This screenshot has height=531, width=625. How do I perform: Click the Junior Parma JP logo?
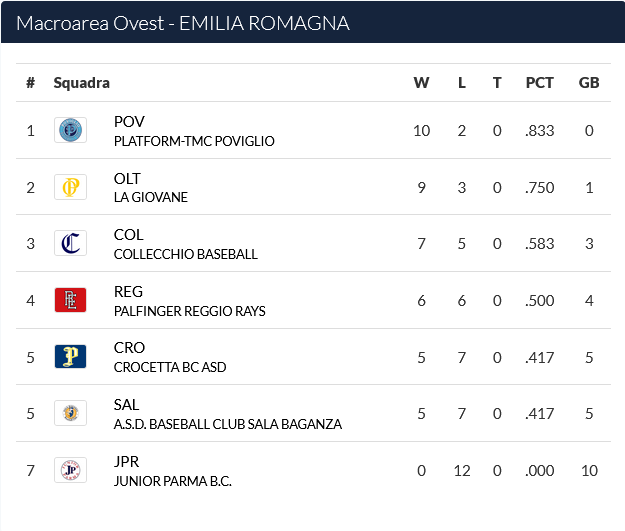(71, 470)
